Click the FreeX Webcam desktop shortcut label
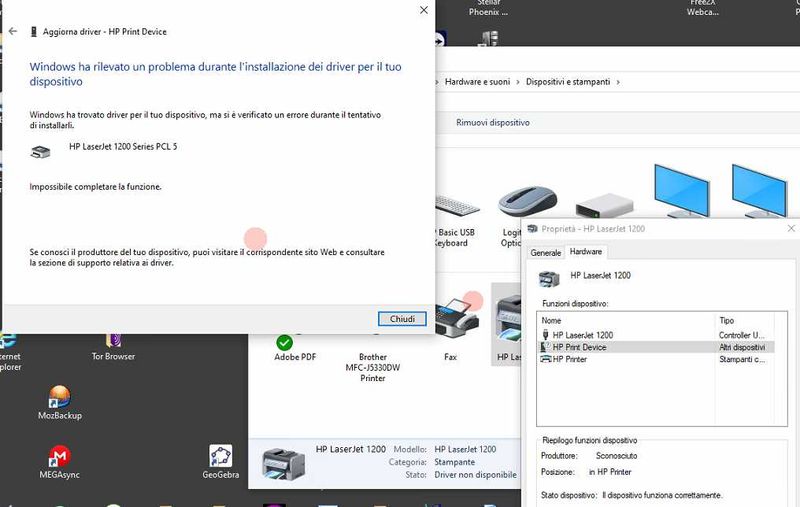The width and height of the screenshot is (800, 507). click(703, 8)
